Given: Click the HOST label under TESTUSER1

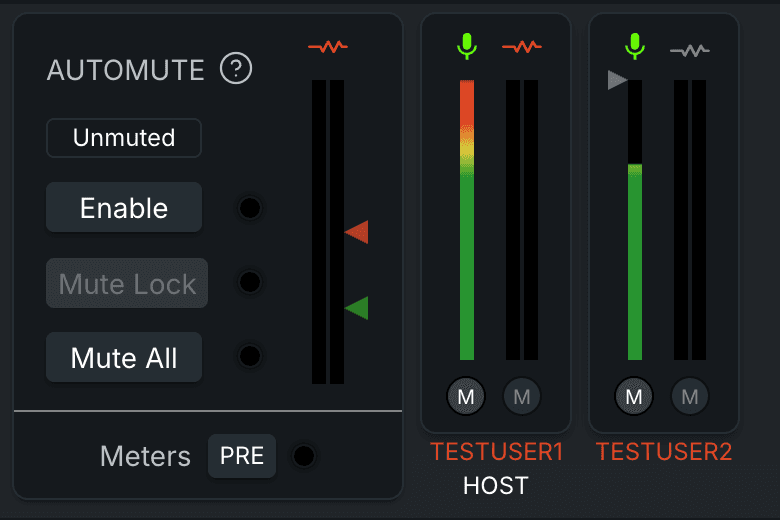Looking at the screenshot, I should coord(495,486).
